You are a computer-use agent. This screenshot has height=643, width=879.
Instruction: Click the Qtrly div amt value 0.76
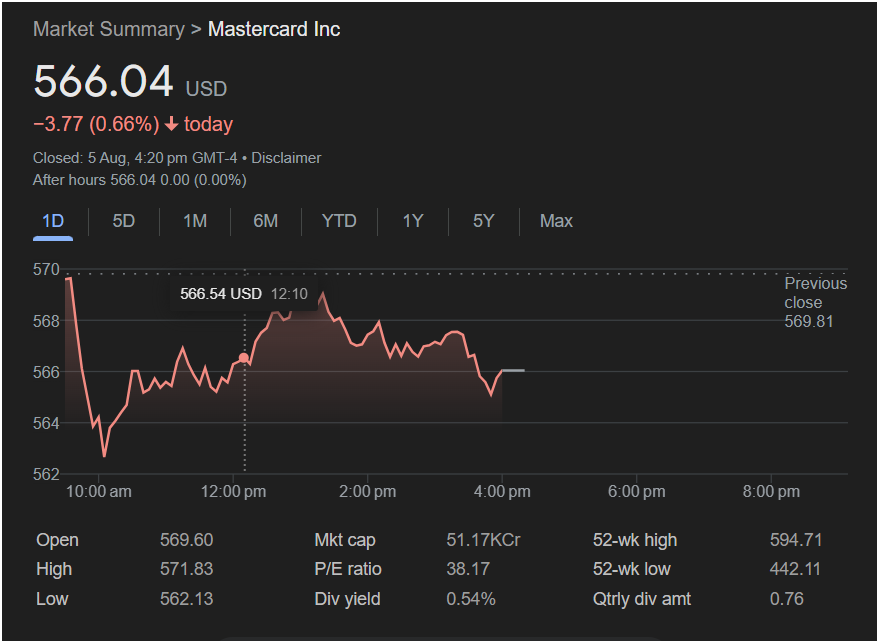tap(787, 599)
